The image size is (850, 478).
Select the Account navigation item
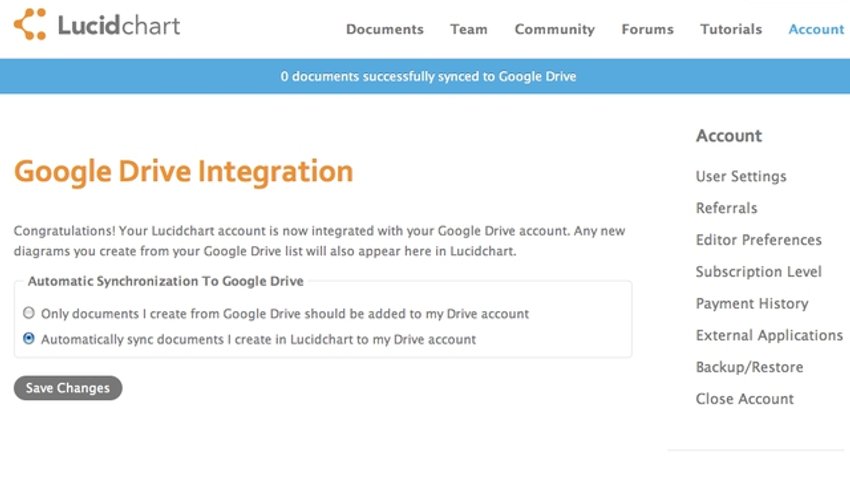(816, 29)
